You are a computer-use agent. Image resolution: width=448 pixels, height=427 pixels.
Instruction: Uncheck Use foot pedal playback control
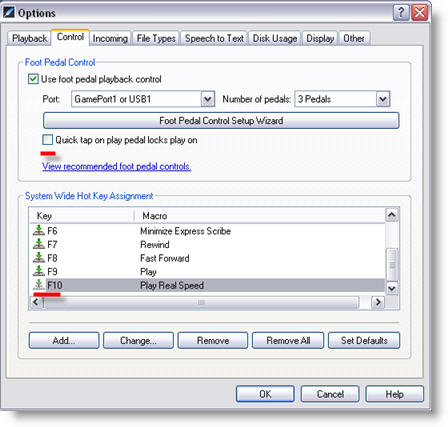pyautogui.click(x=33, y=79)
